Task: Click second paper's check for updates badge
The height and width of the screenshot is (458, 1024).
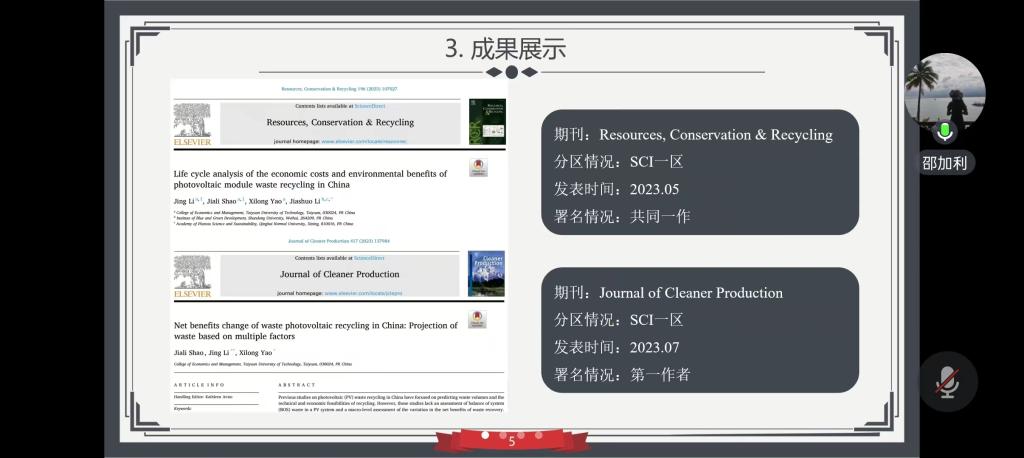Action: (478, 320)
